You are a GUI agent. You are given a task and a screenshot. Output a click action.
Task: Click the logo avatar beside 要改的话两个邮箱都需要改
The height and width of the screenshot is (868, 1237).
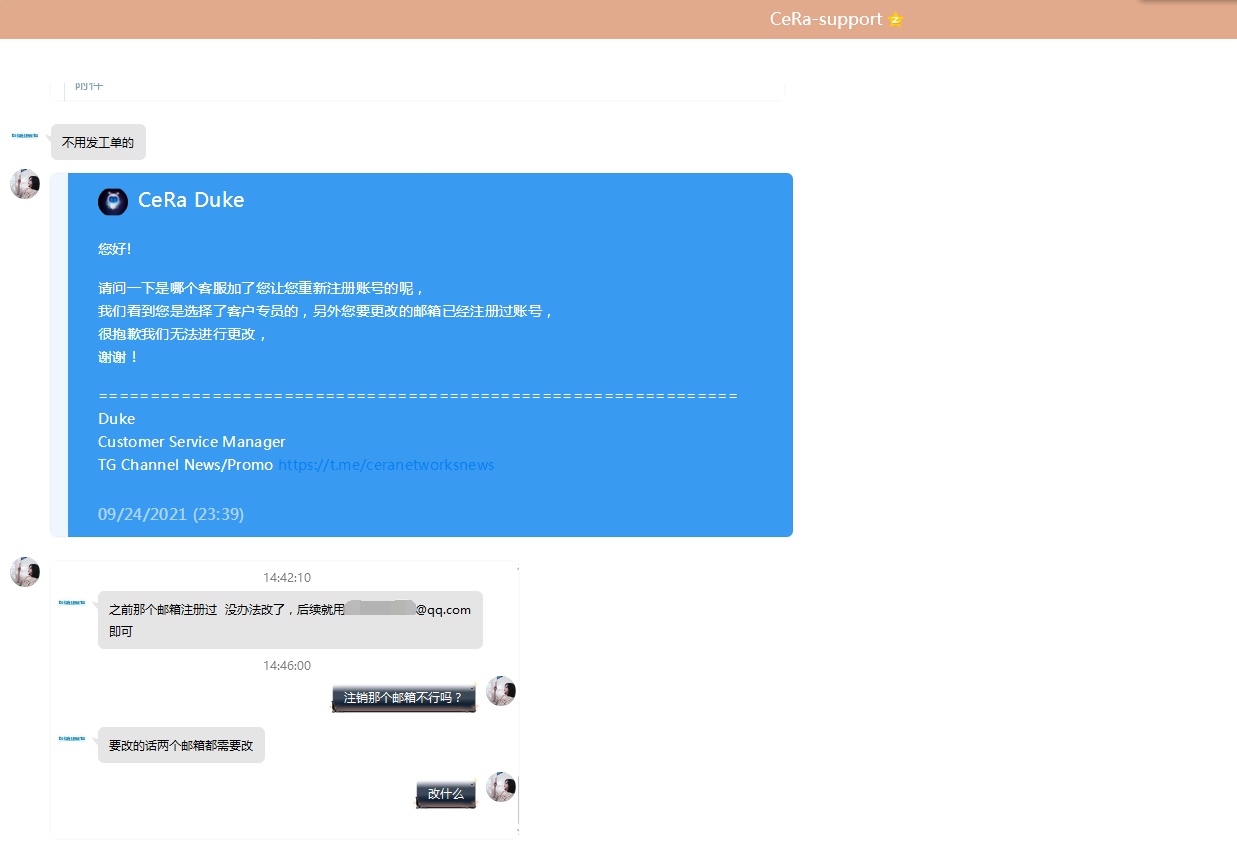pyautogui.click(x=72, y=739)
